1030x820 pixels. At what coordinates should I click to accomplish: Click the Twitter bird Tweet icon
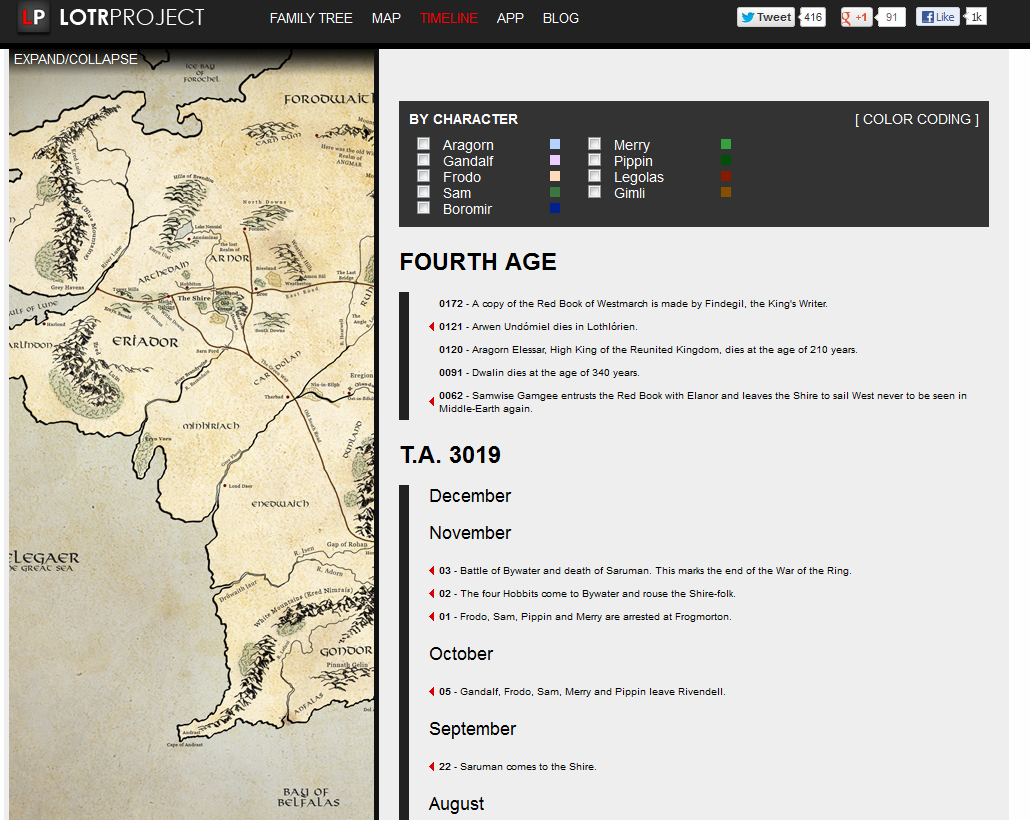pyautogui.click(x=748, y=16)
